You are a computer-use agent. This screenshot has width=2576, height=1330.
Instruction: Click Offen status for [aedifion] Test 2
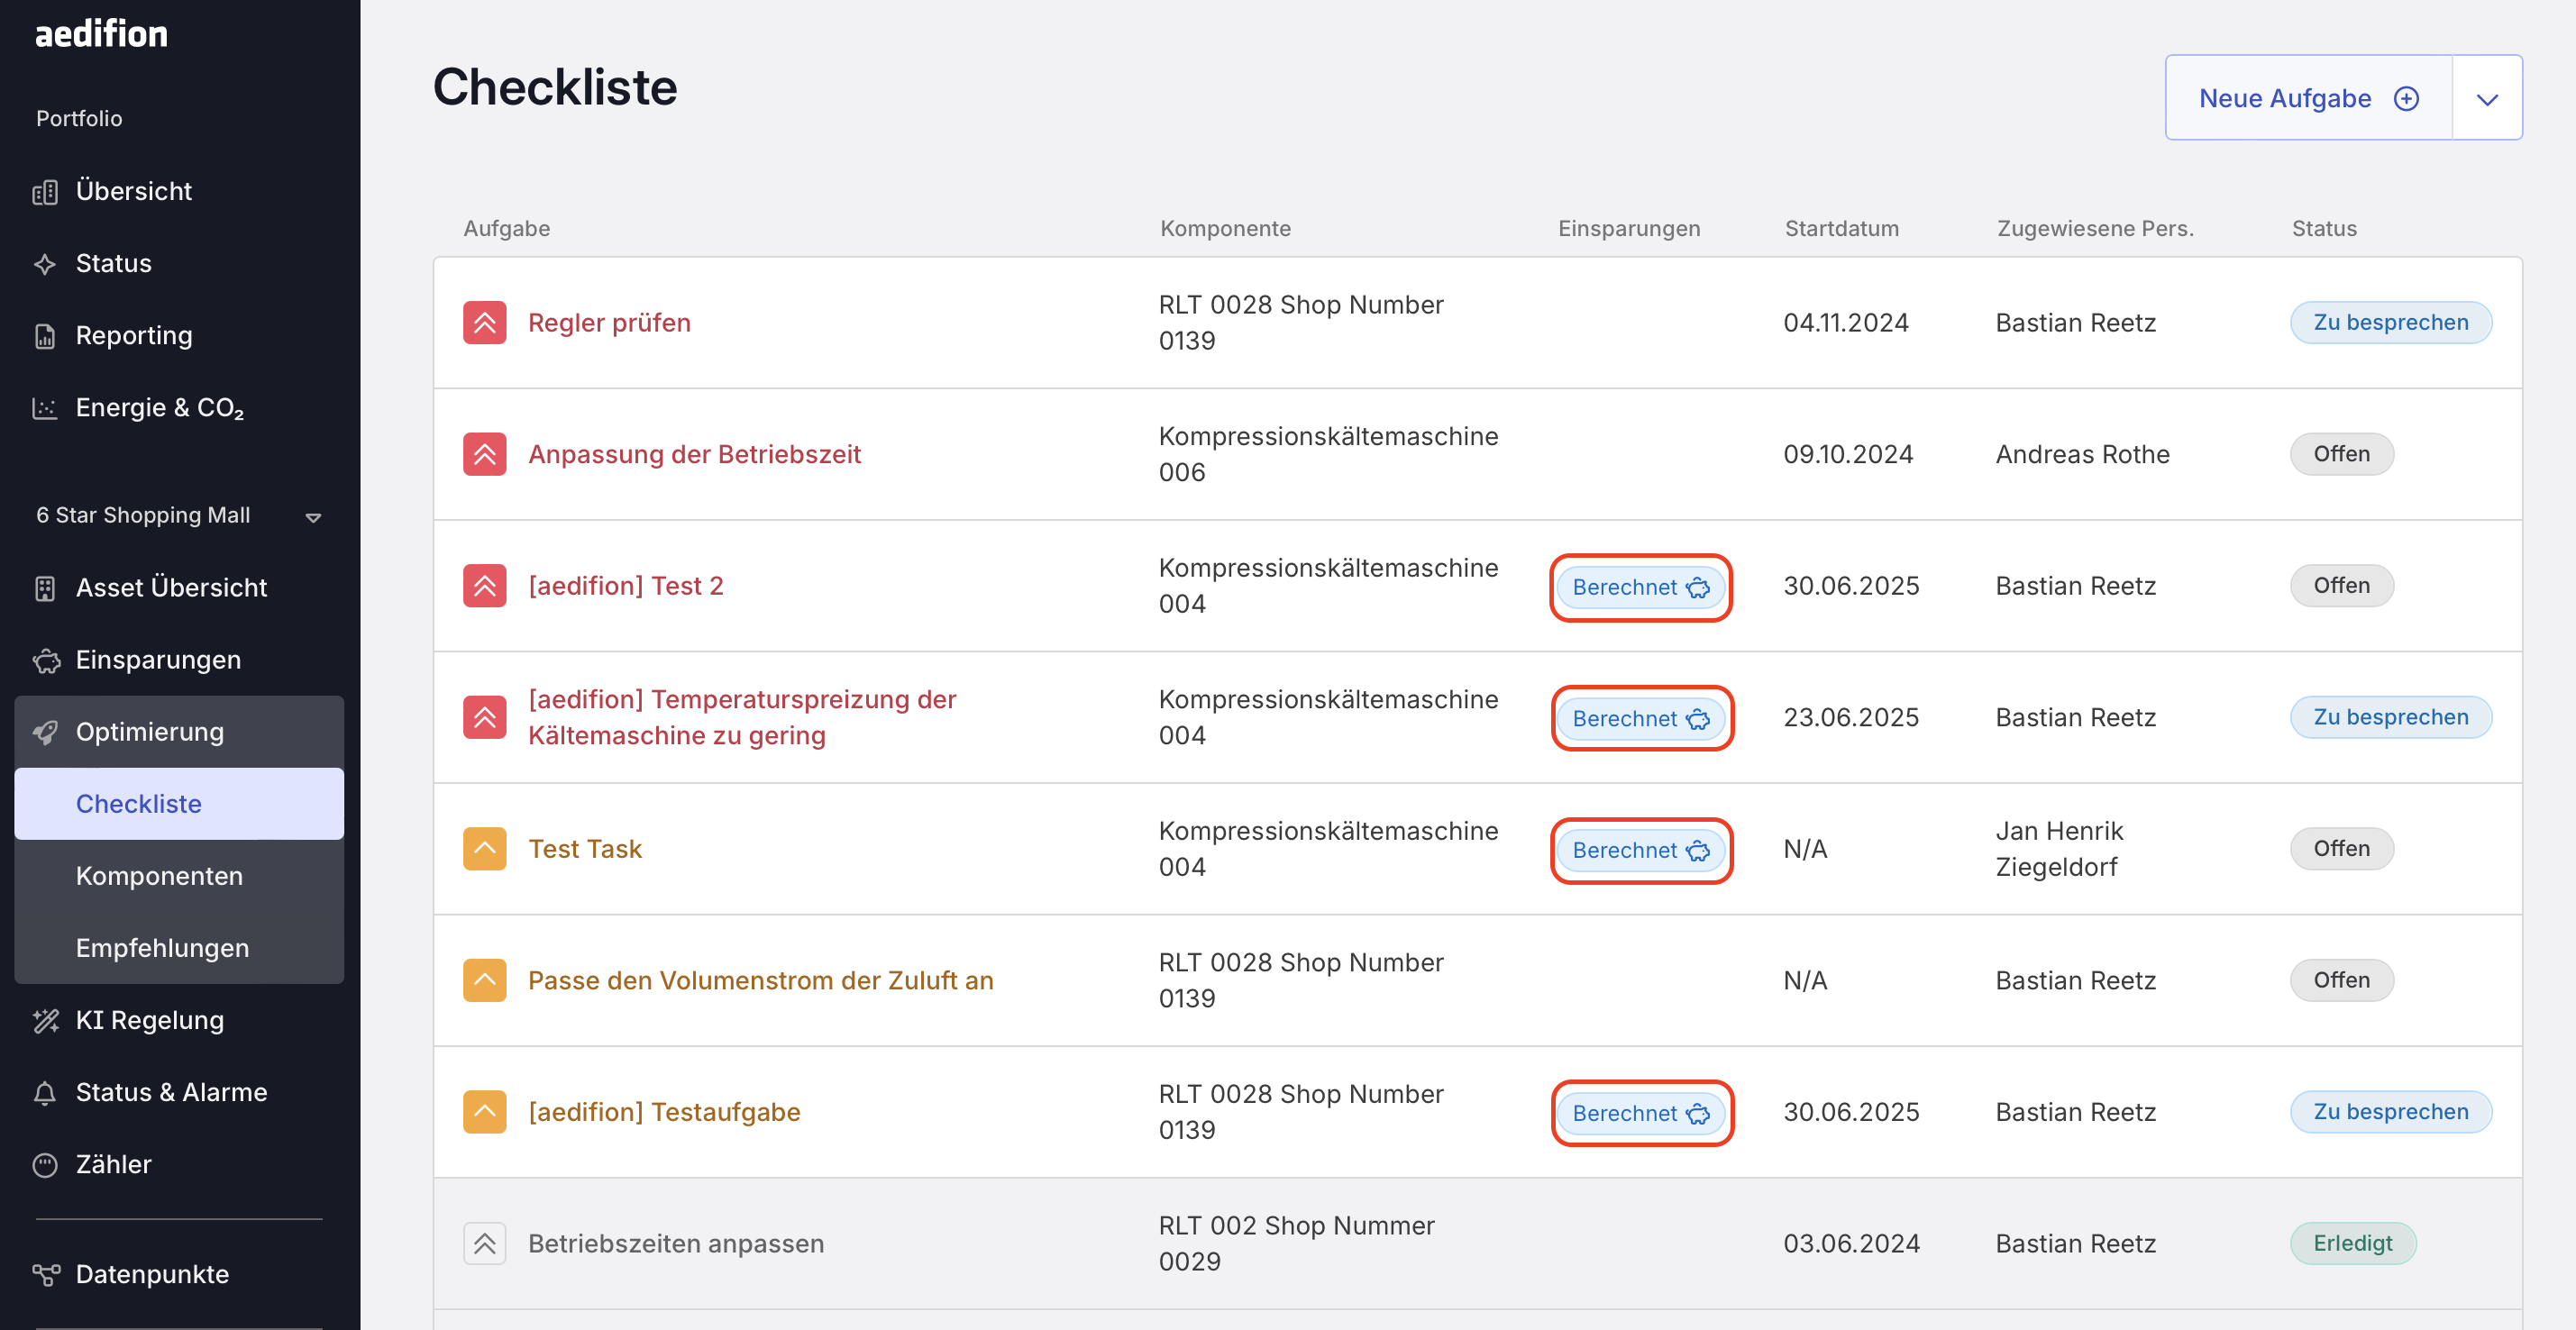2341,585
